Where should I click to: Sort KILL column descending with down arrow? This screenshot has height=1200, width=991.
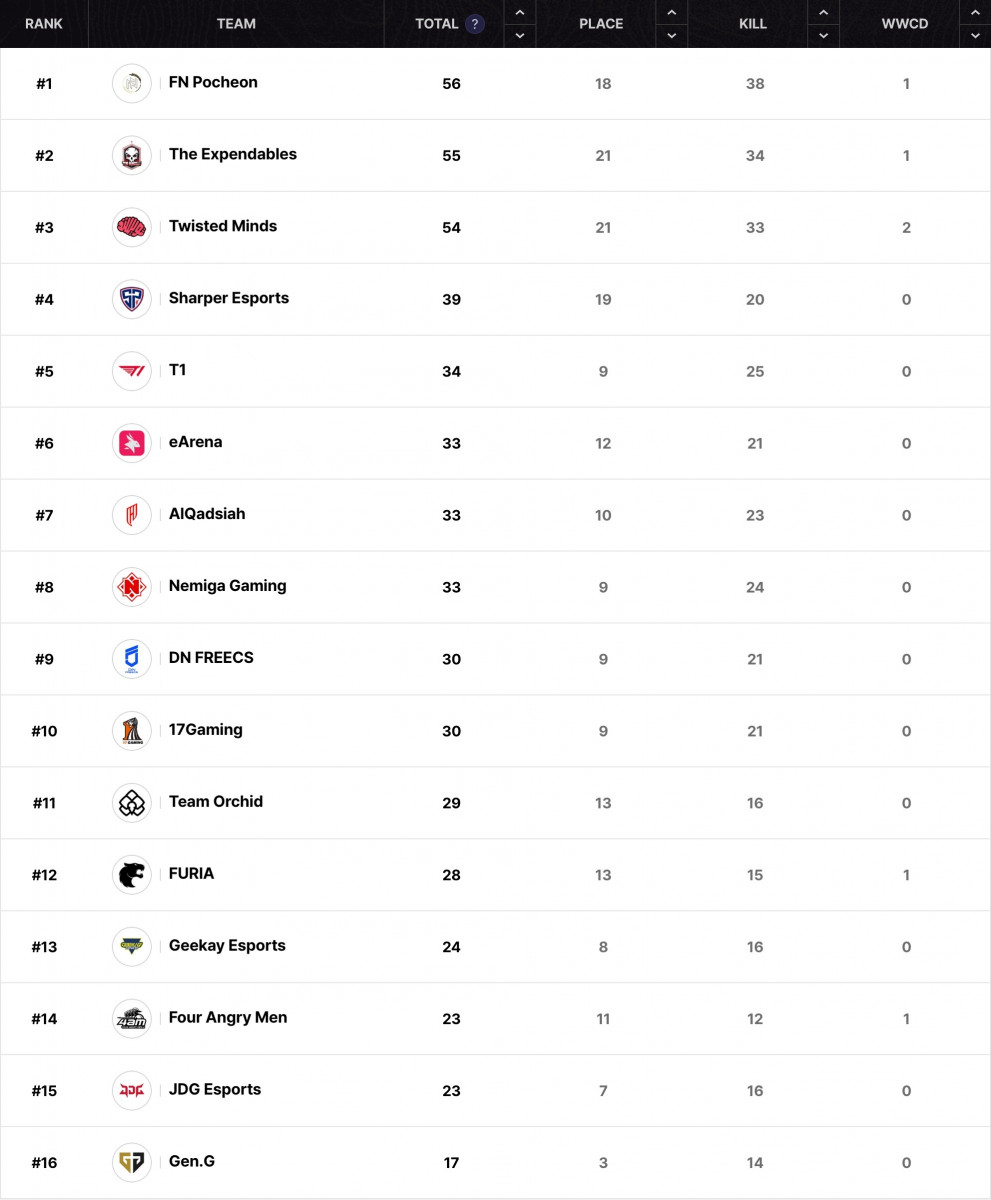[823, 36]
